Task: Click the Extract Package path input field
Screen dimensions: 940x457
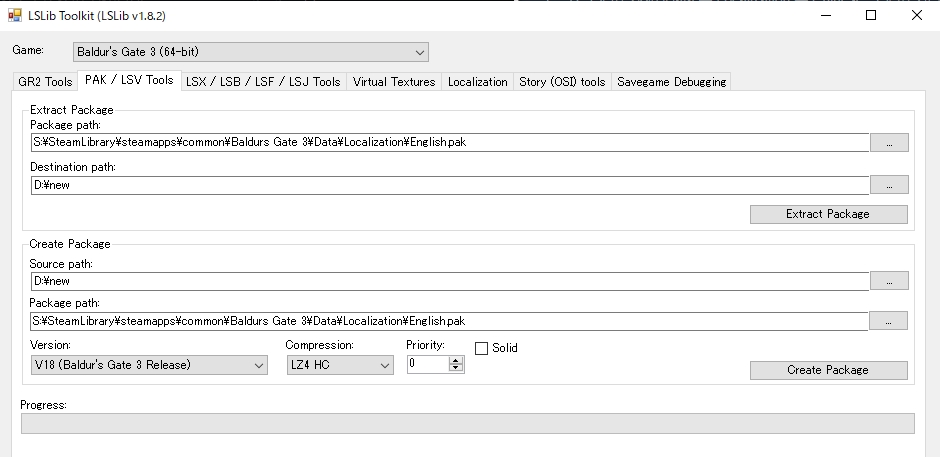Action: pos(450,143)
